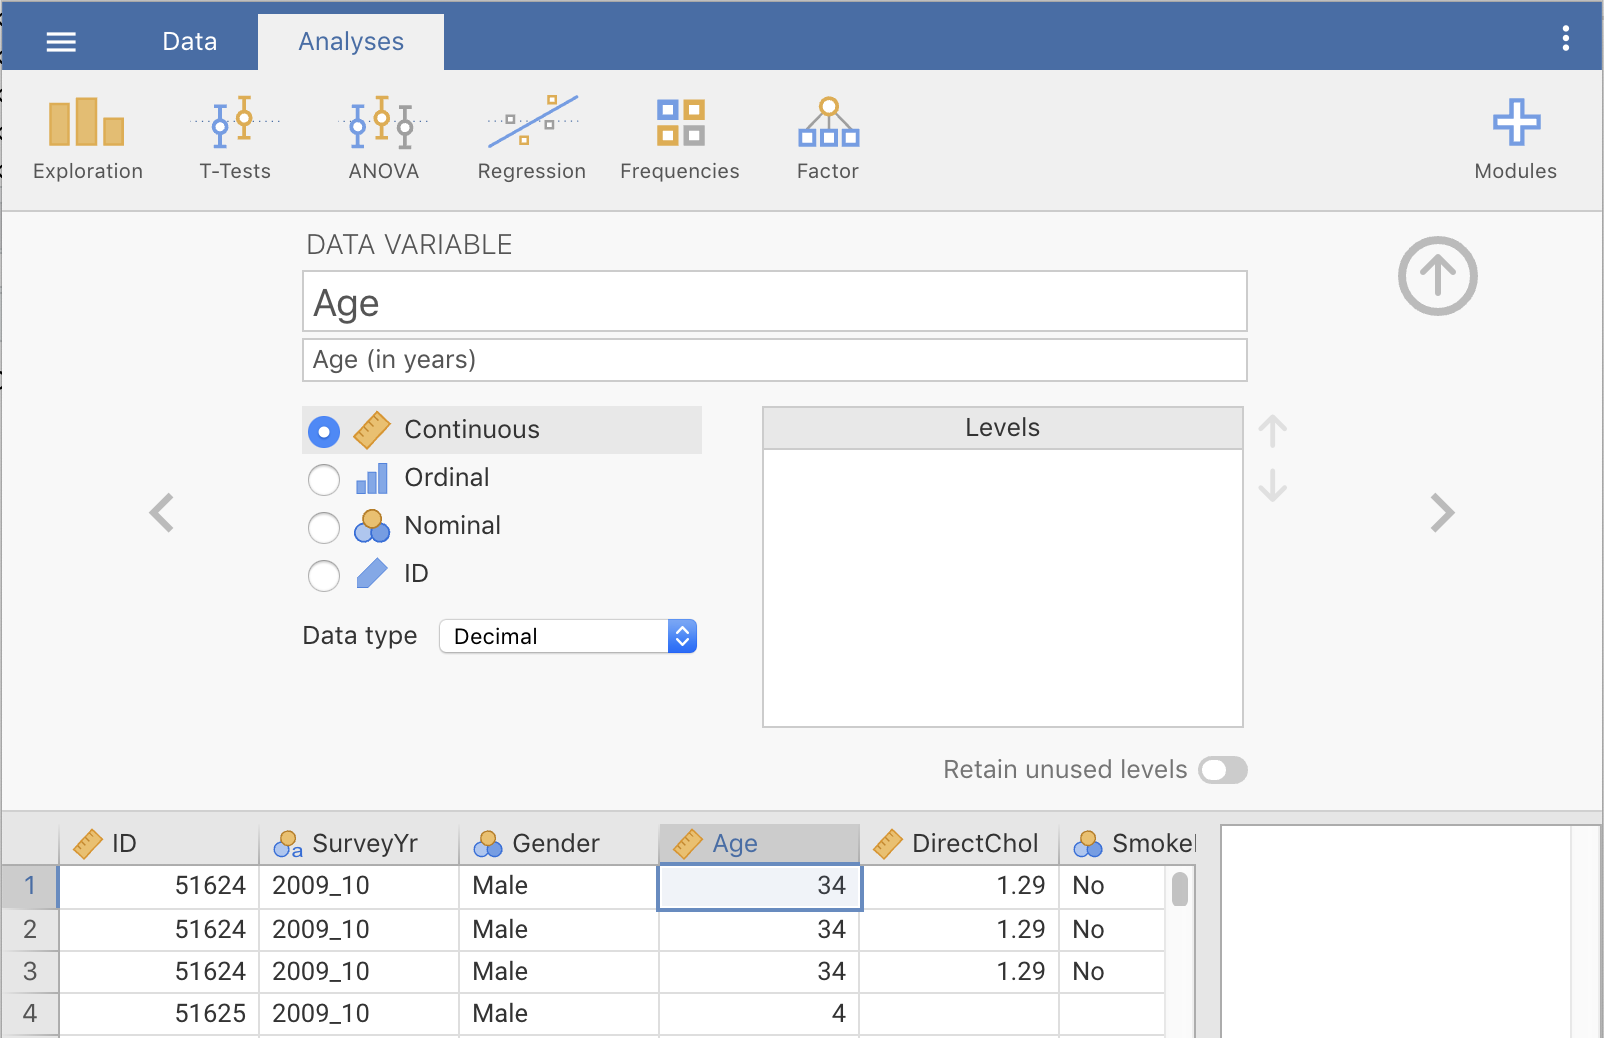Image resolution: width=1604 pixels, height=1038 pixels.
Task: Toggle Retain unused levels switch
Action: [1223, 770]
